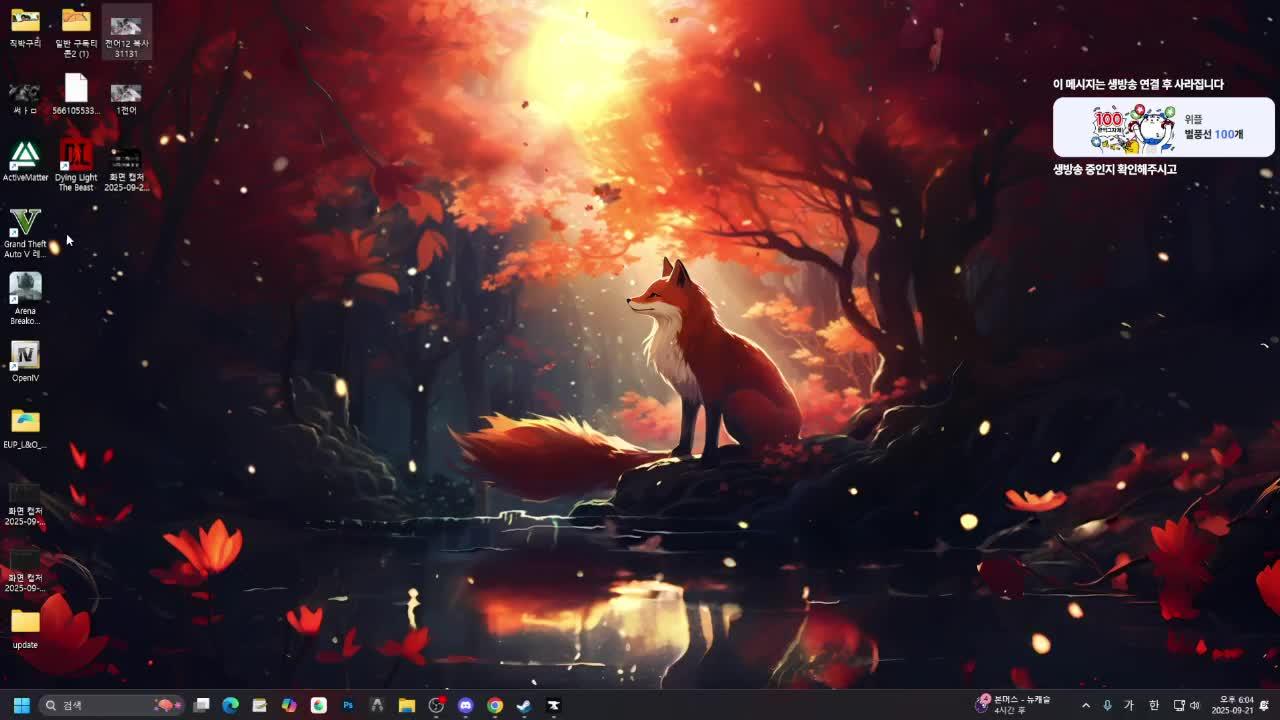Open the clock and date 2025-09-21
The image size is (1280, 720).
tap(1232, 705)
